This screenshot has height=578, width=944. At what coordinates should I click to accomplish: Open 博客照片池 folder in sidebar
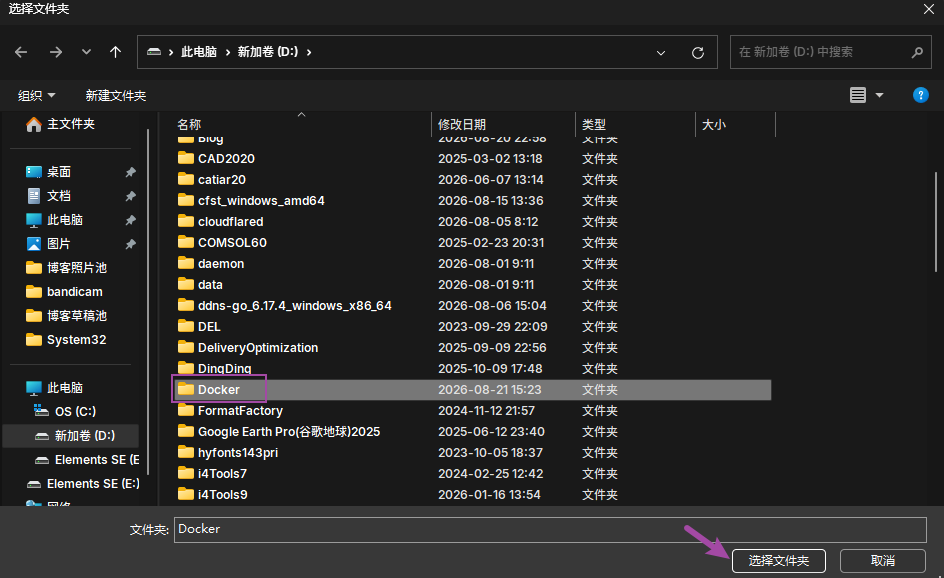pos(77,268)
